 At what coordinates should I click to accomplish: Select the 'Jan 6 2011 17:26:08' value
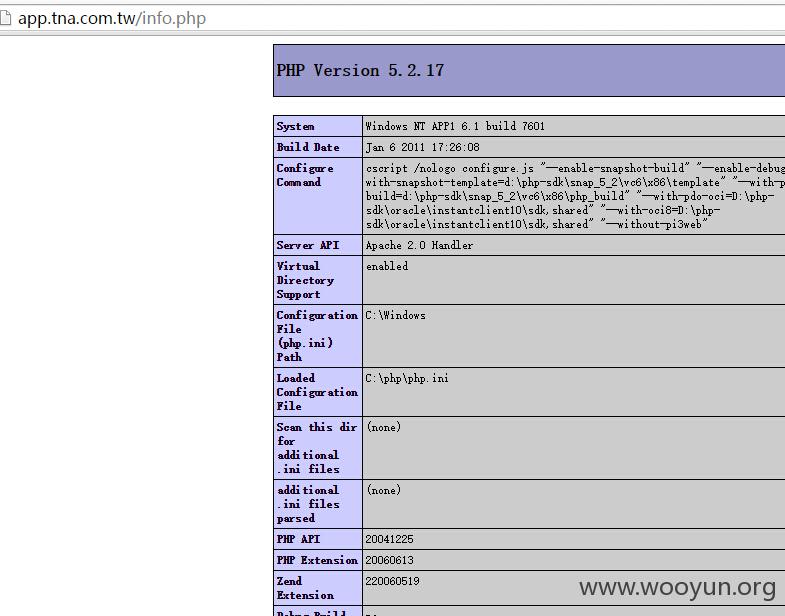tap(423, 147)
